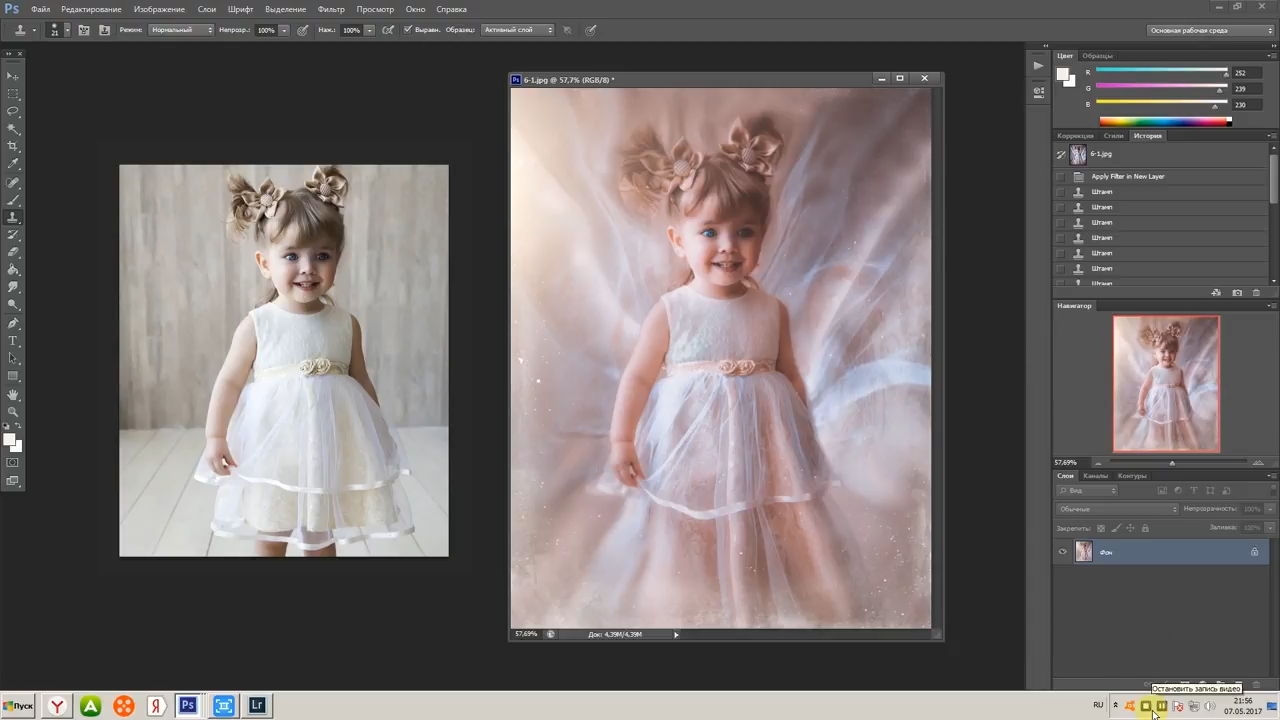The height and width of the screenshot is (720, 1280).
Task: Toggle the Aligned checkbox in options bar
Action: click(408, 30)
